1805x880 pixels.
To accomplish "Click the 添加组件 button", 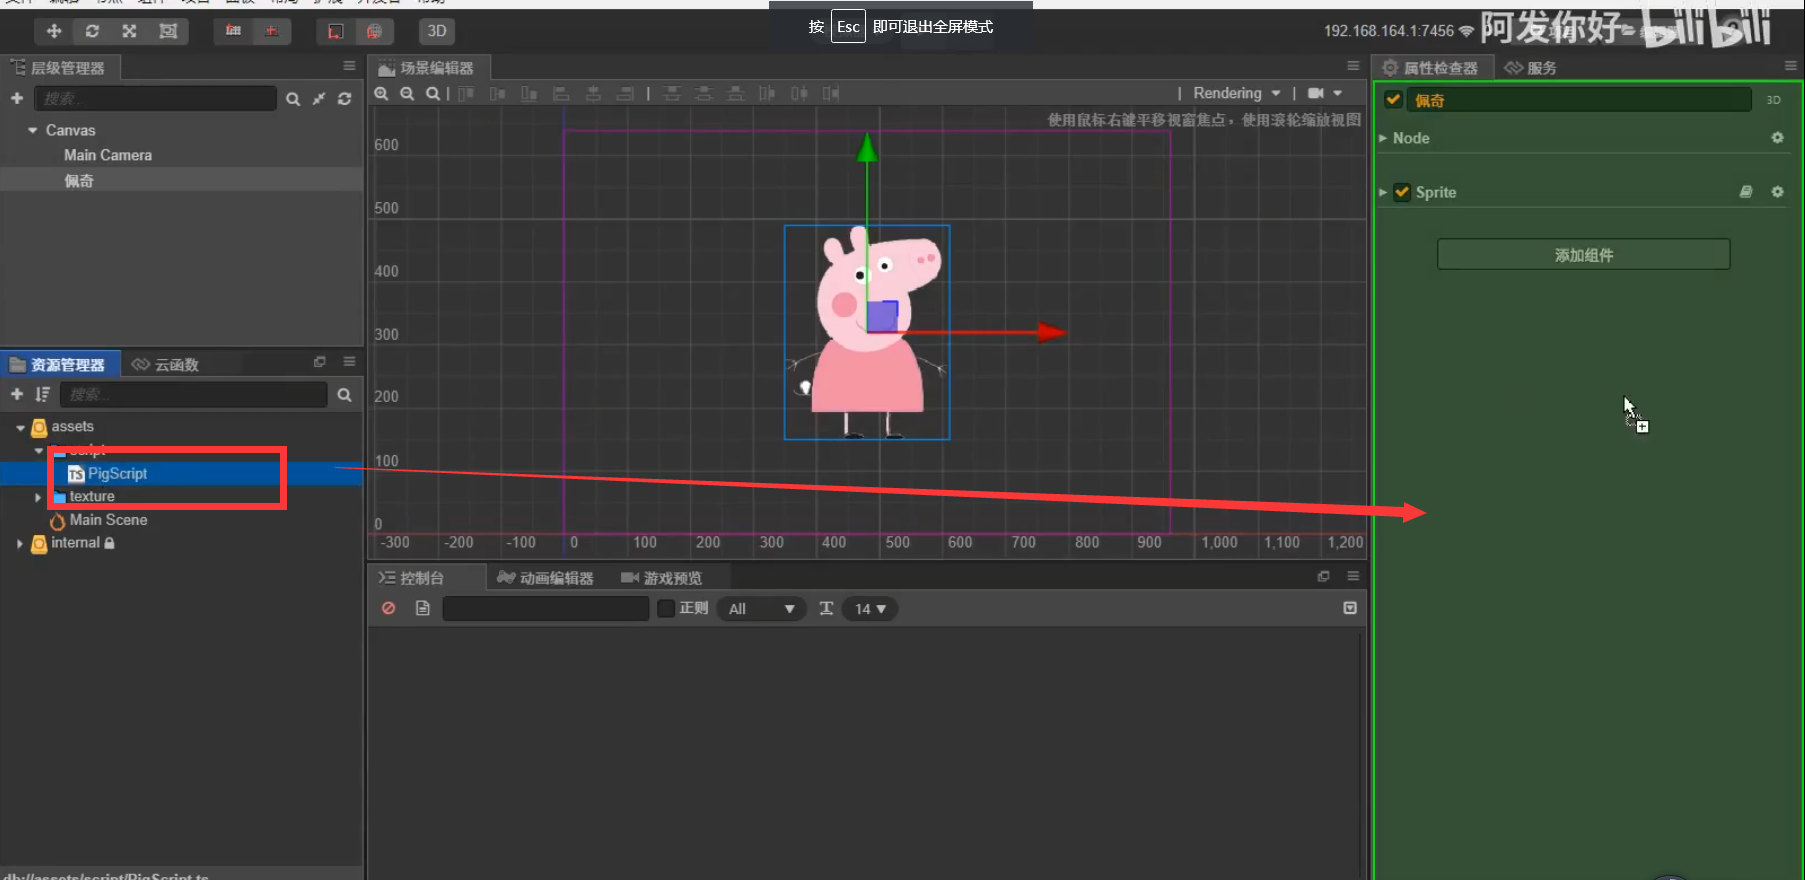I will pos(1584,254).
